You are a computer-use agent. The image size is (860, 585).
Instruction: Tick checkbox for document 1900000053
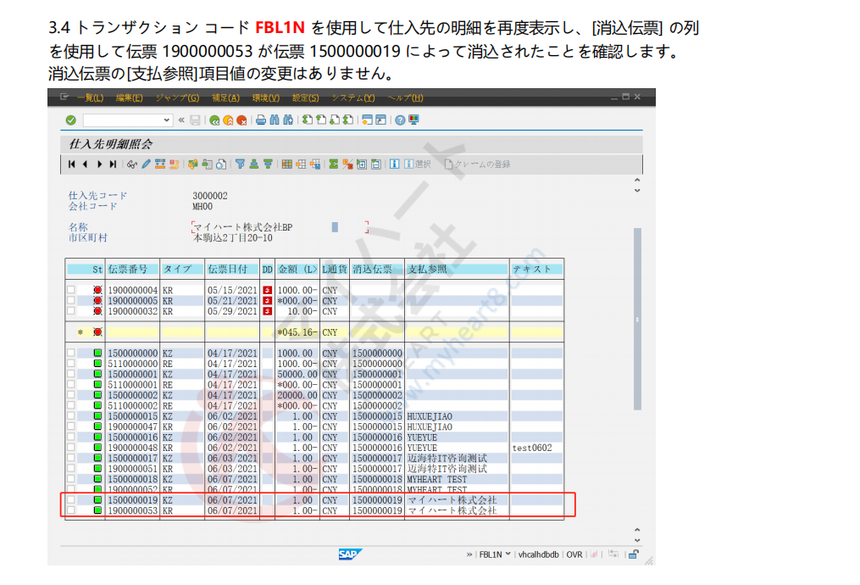coord(71,510)
